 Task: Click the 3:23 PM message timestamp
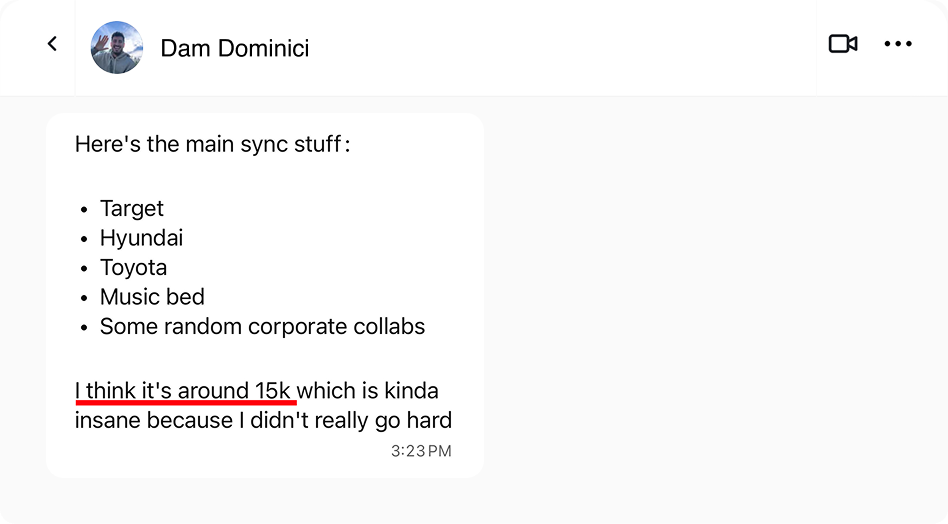(x=421, y=451)
